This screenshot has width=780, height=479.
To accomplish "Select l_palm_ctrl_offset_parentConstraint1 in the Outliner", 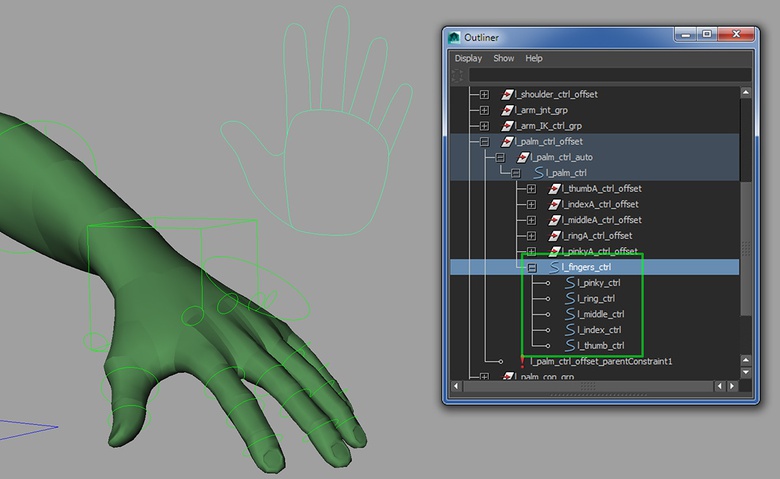I will [601, 361].
